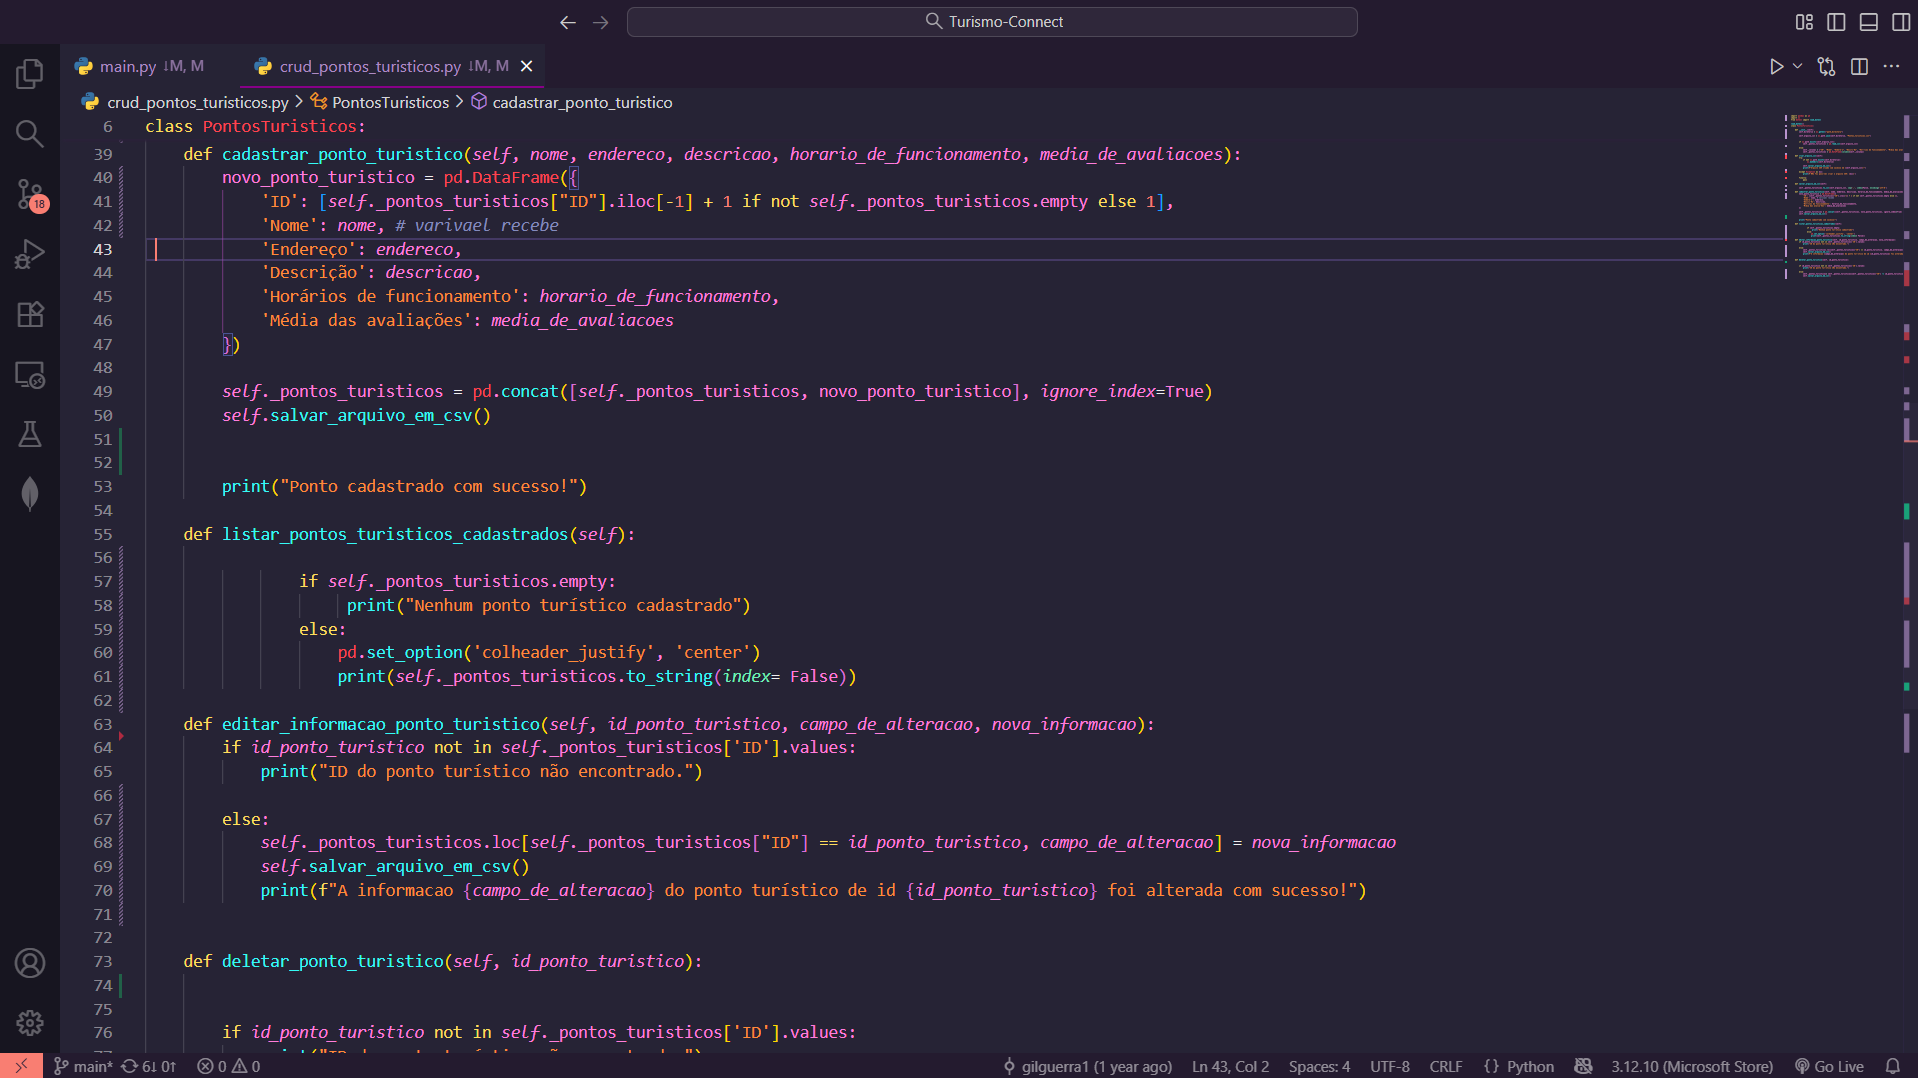This screenshot has height=1078, width=1918.
Task: Toggle the primary side bar layout button
Action: (x=1836, y=22)
